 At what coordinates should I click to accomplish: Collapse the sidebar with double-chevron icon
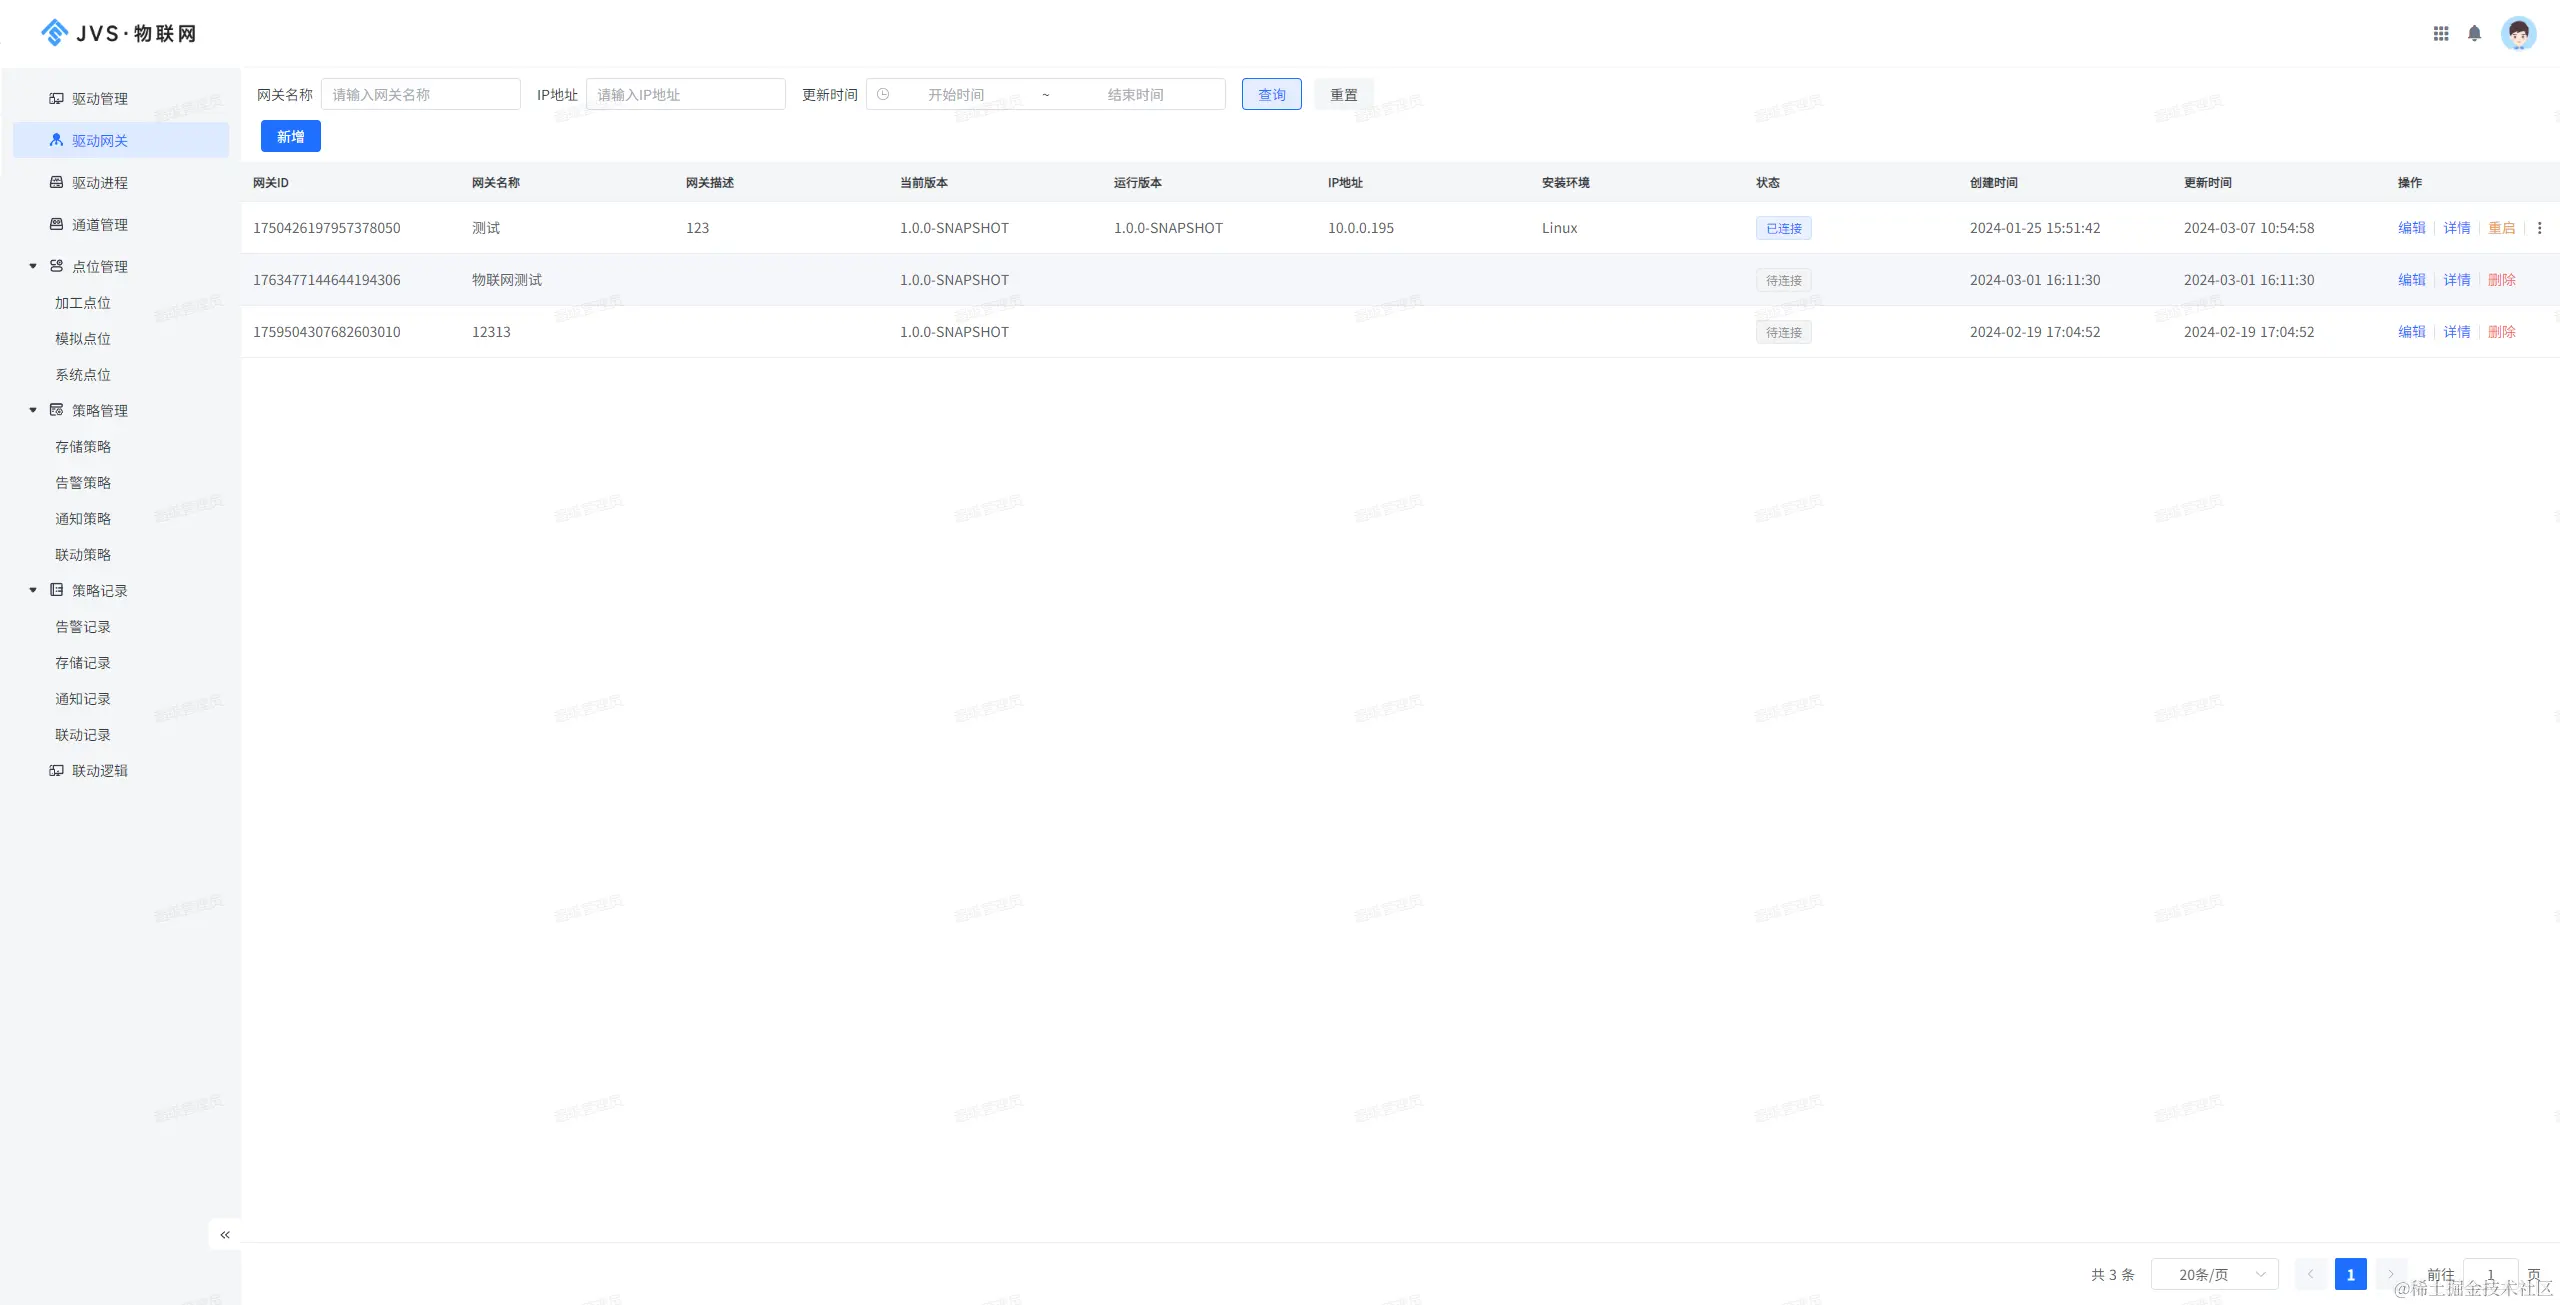225,1234
